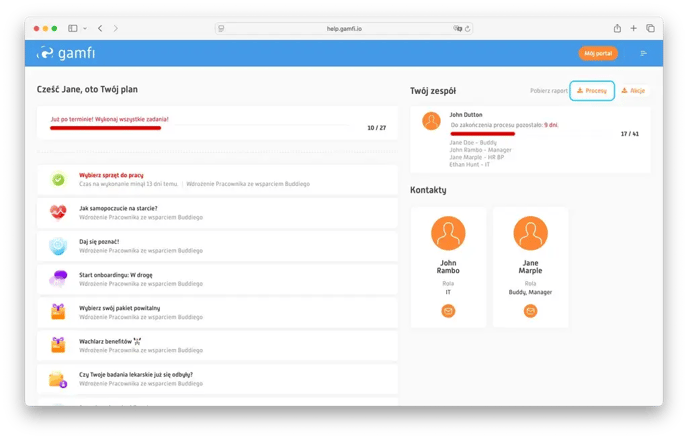Click the gamfi logo in header
Image resolution: width=688 pixels, height=439 pixels.
pyautogui.click(x=66, y=53)
